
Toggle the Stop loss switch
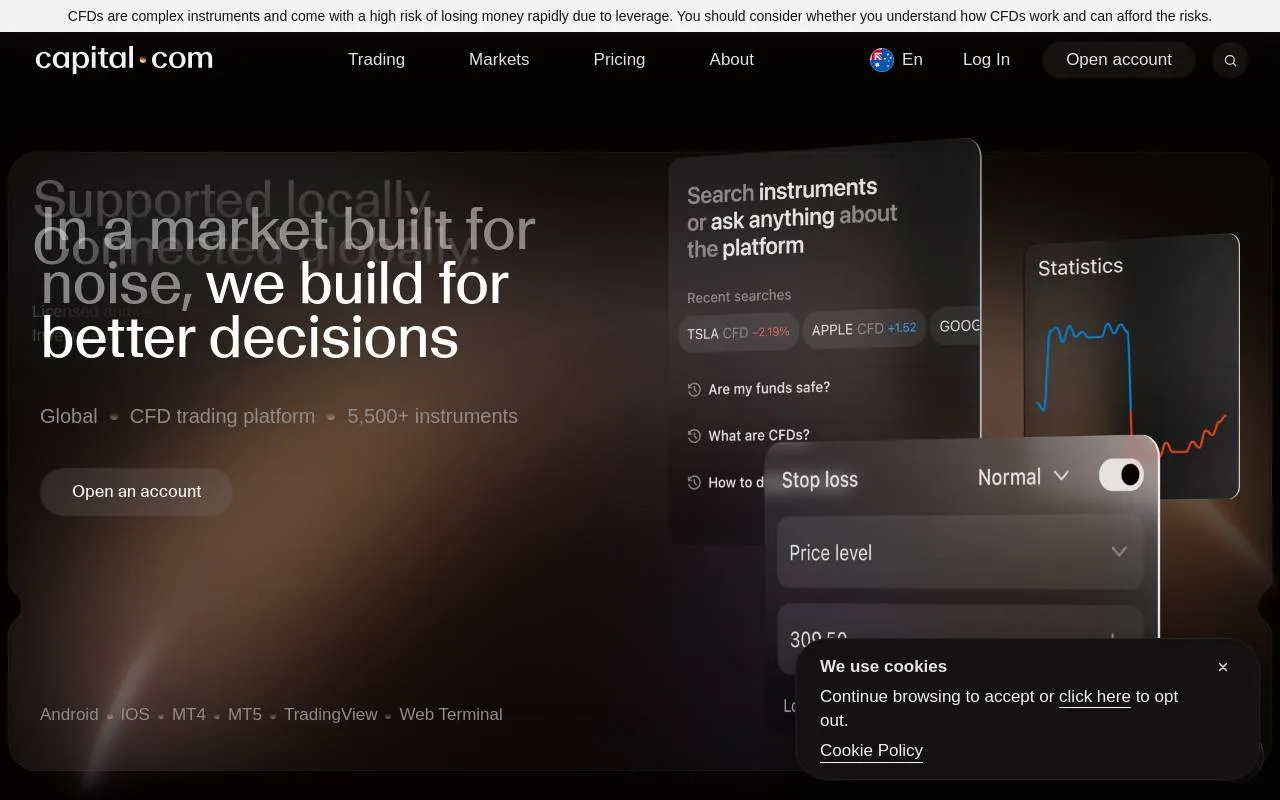click(1121, 475)
